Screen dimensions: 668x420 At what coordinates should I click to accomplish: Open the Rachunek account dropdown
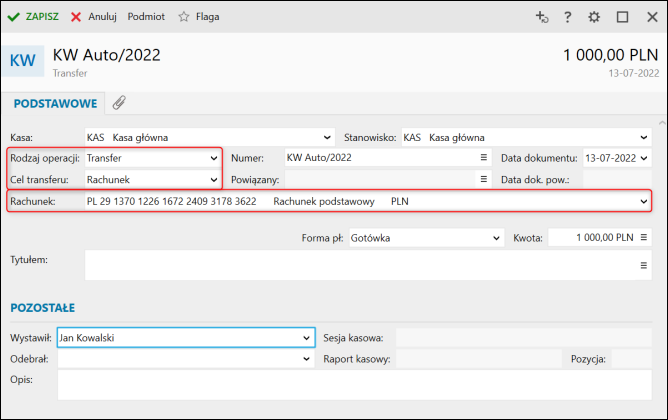pos(645,201)
